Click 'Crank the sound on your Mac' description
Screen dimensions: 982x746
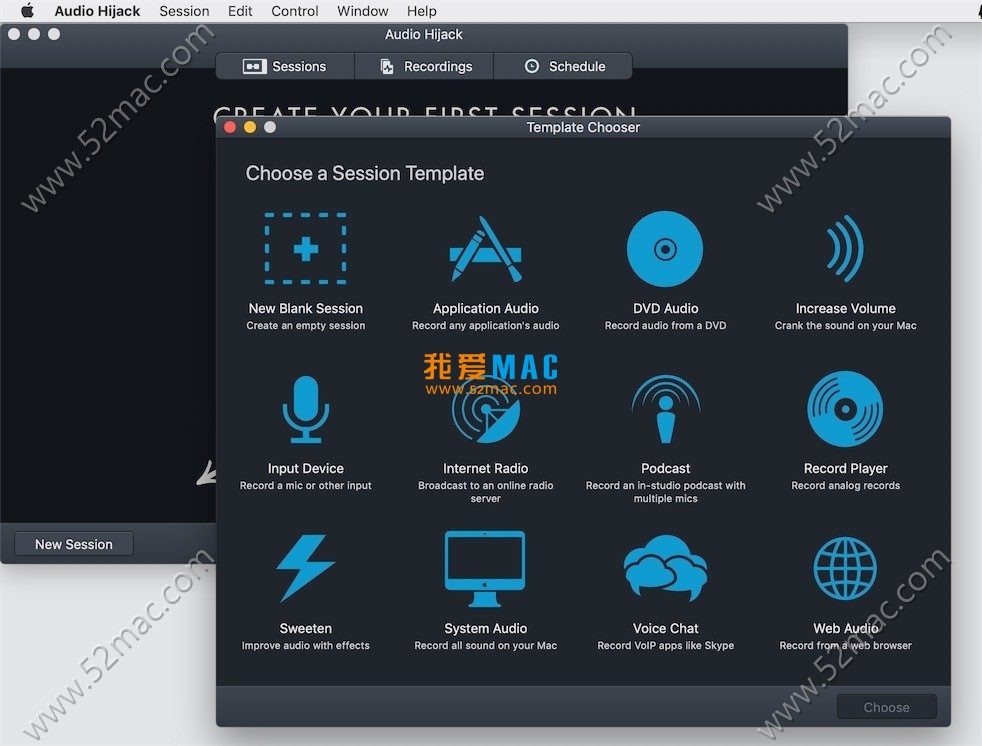point(845,326)
